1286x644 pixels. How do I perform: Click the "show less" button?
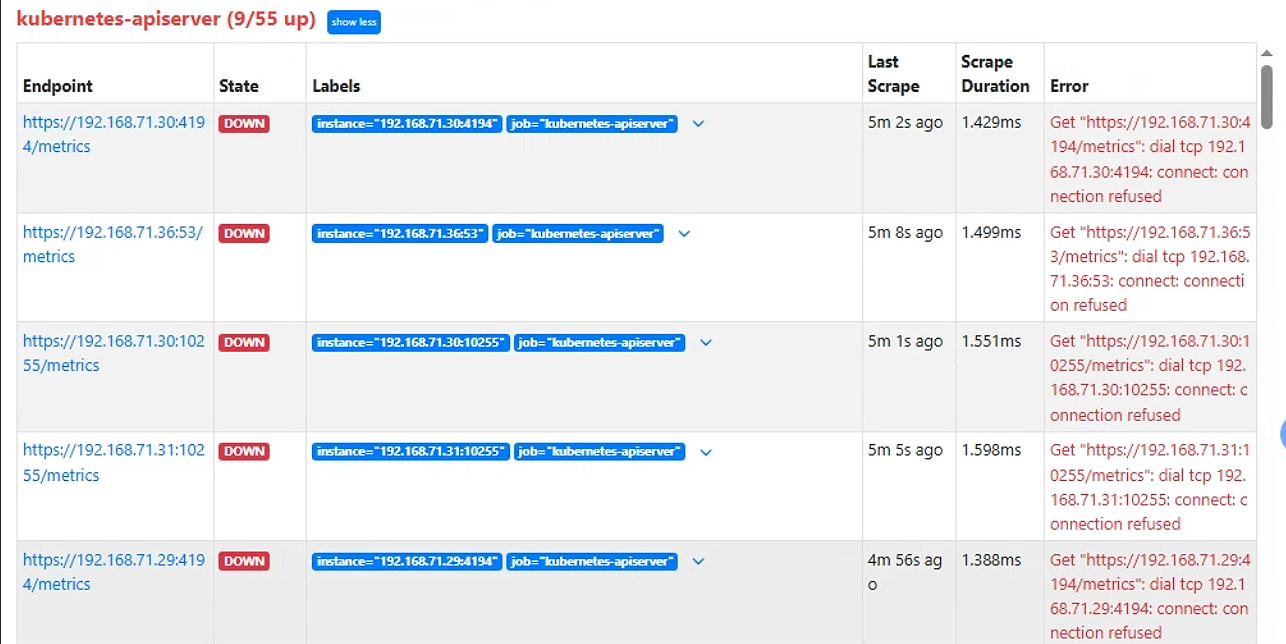click(x=354, y=22)
